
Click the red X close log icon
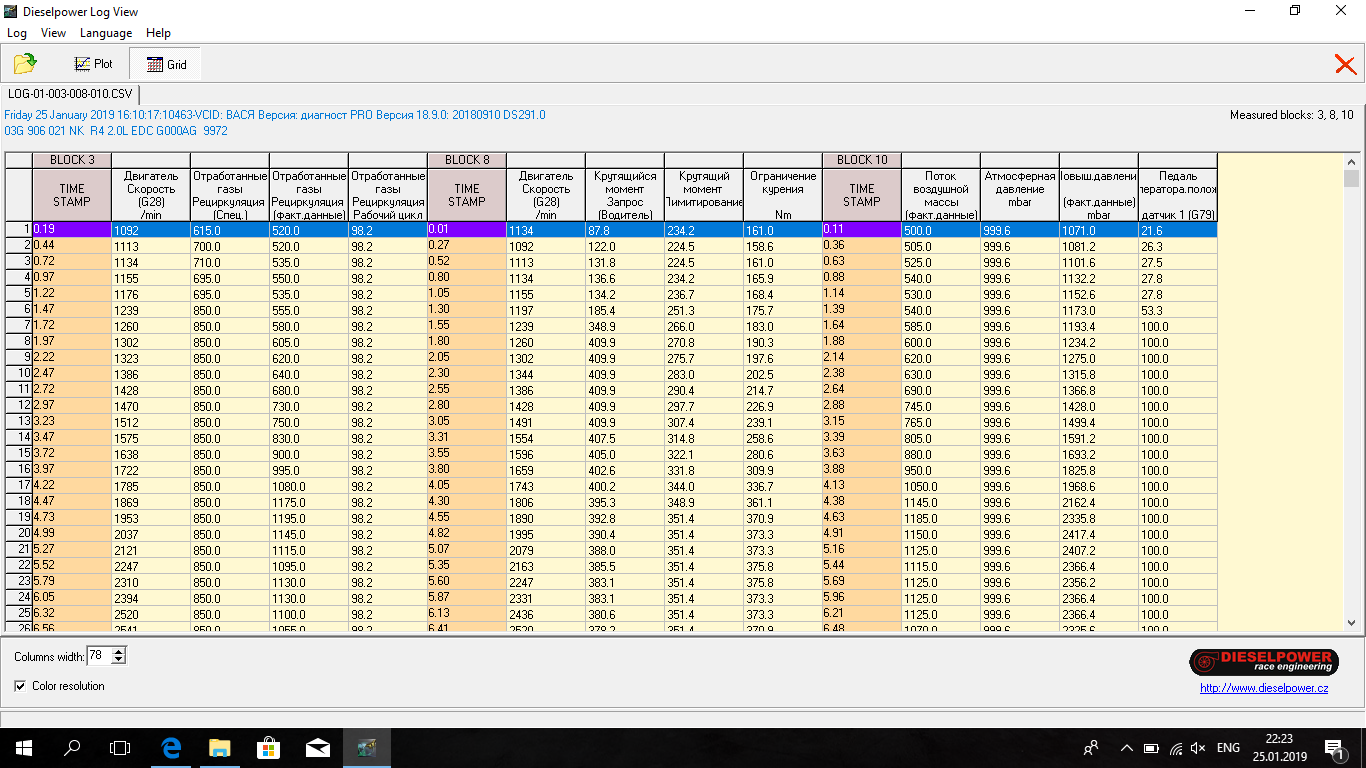[1345, 65]
